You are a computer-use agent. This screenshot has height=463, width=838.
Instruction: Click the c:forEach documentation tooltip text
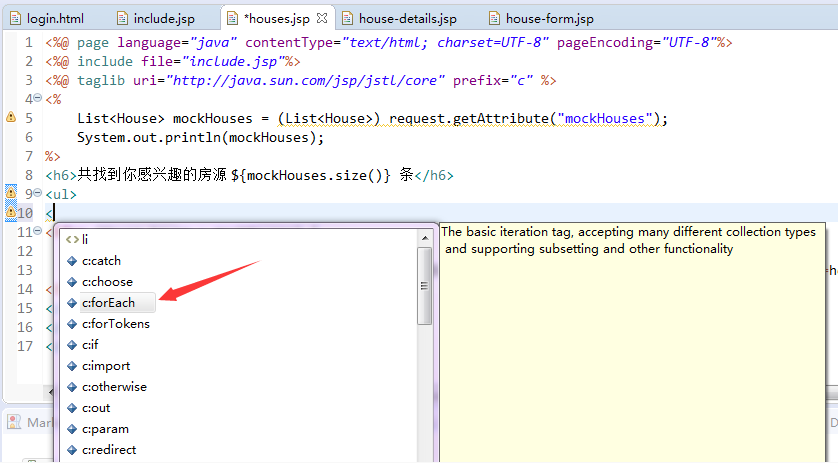[628, 240]
